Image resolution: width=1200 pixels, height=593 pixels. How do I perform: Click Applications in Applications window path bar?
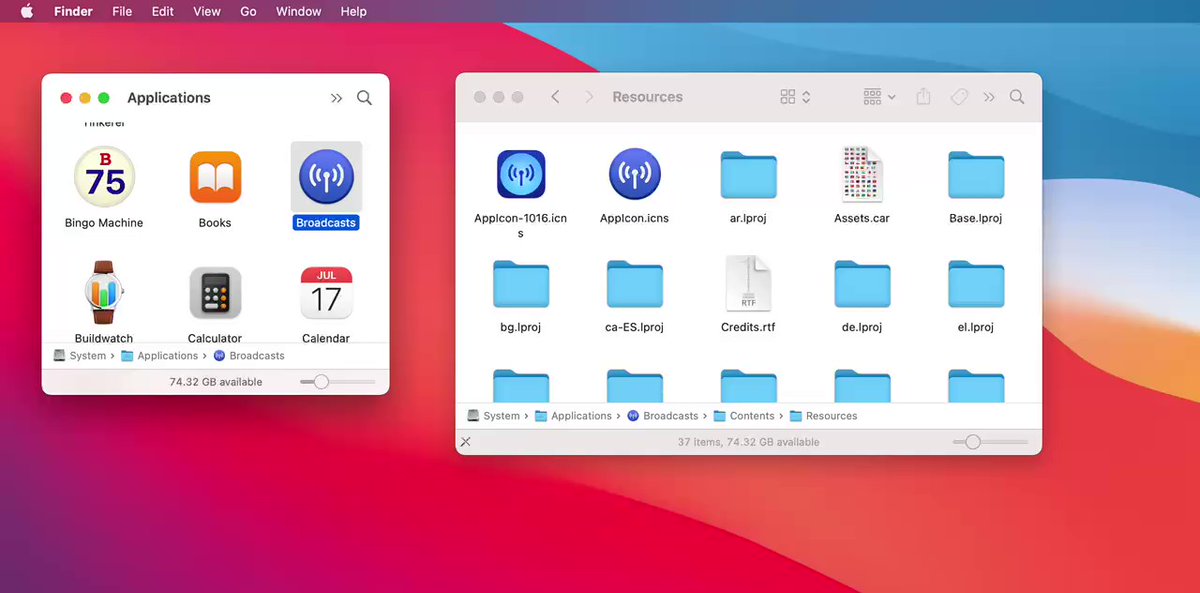159,356
